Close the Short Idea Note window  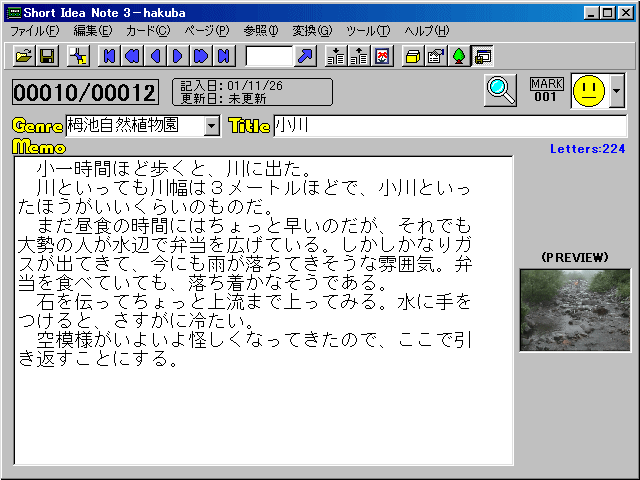click(x=626, y=13)
